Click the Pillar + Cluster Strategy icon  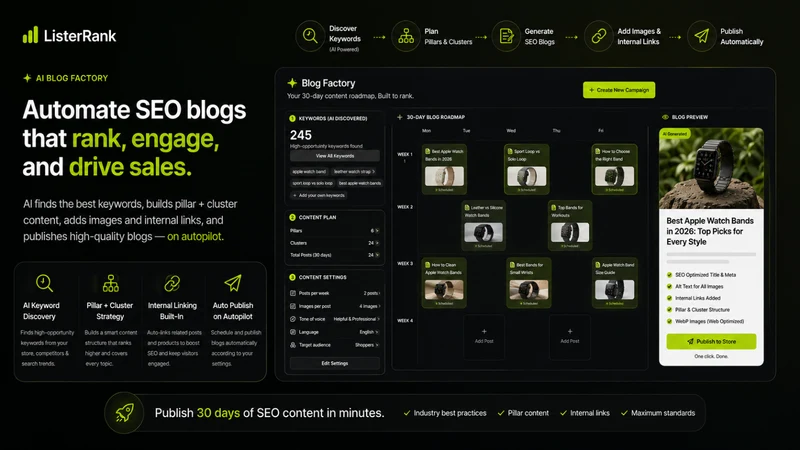coord(110,283)
